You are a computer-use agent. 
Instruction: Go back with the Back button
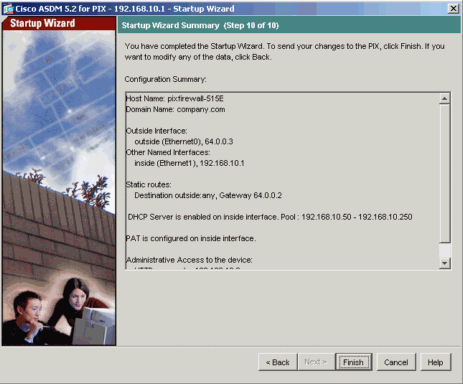point(277,362)
